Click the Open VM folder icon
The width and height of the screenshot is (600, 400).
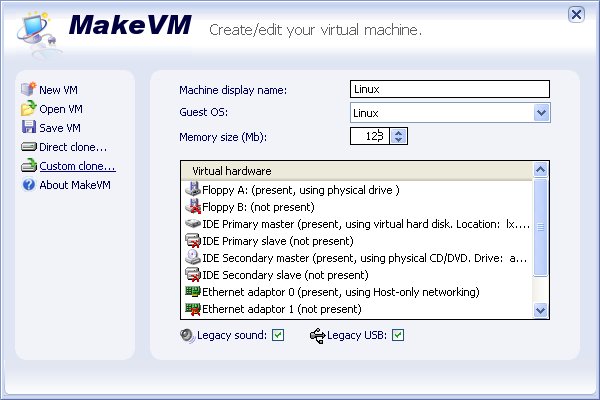tap(28, 109)
